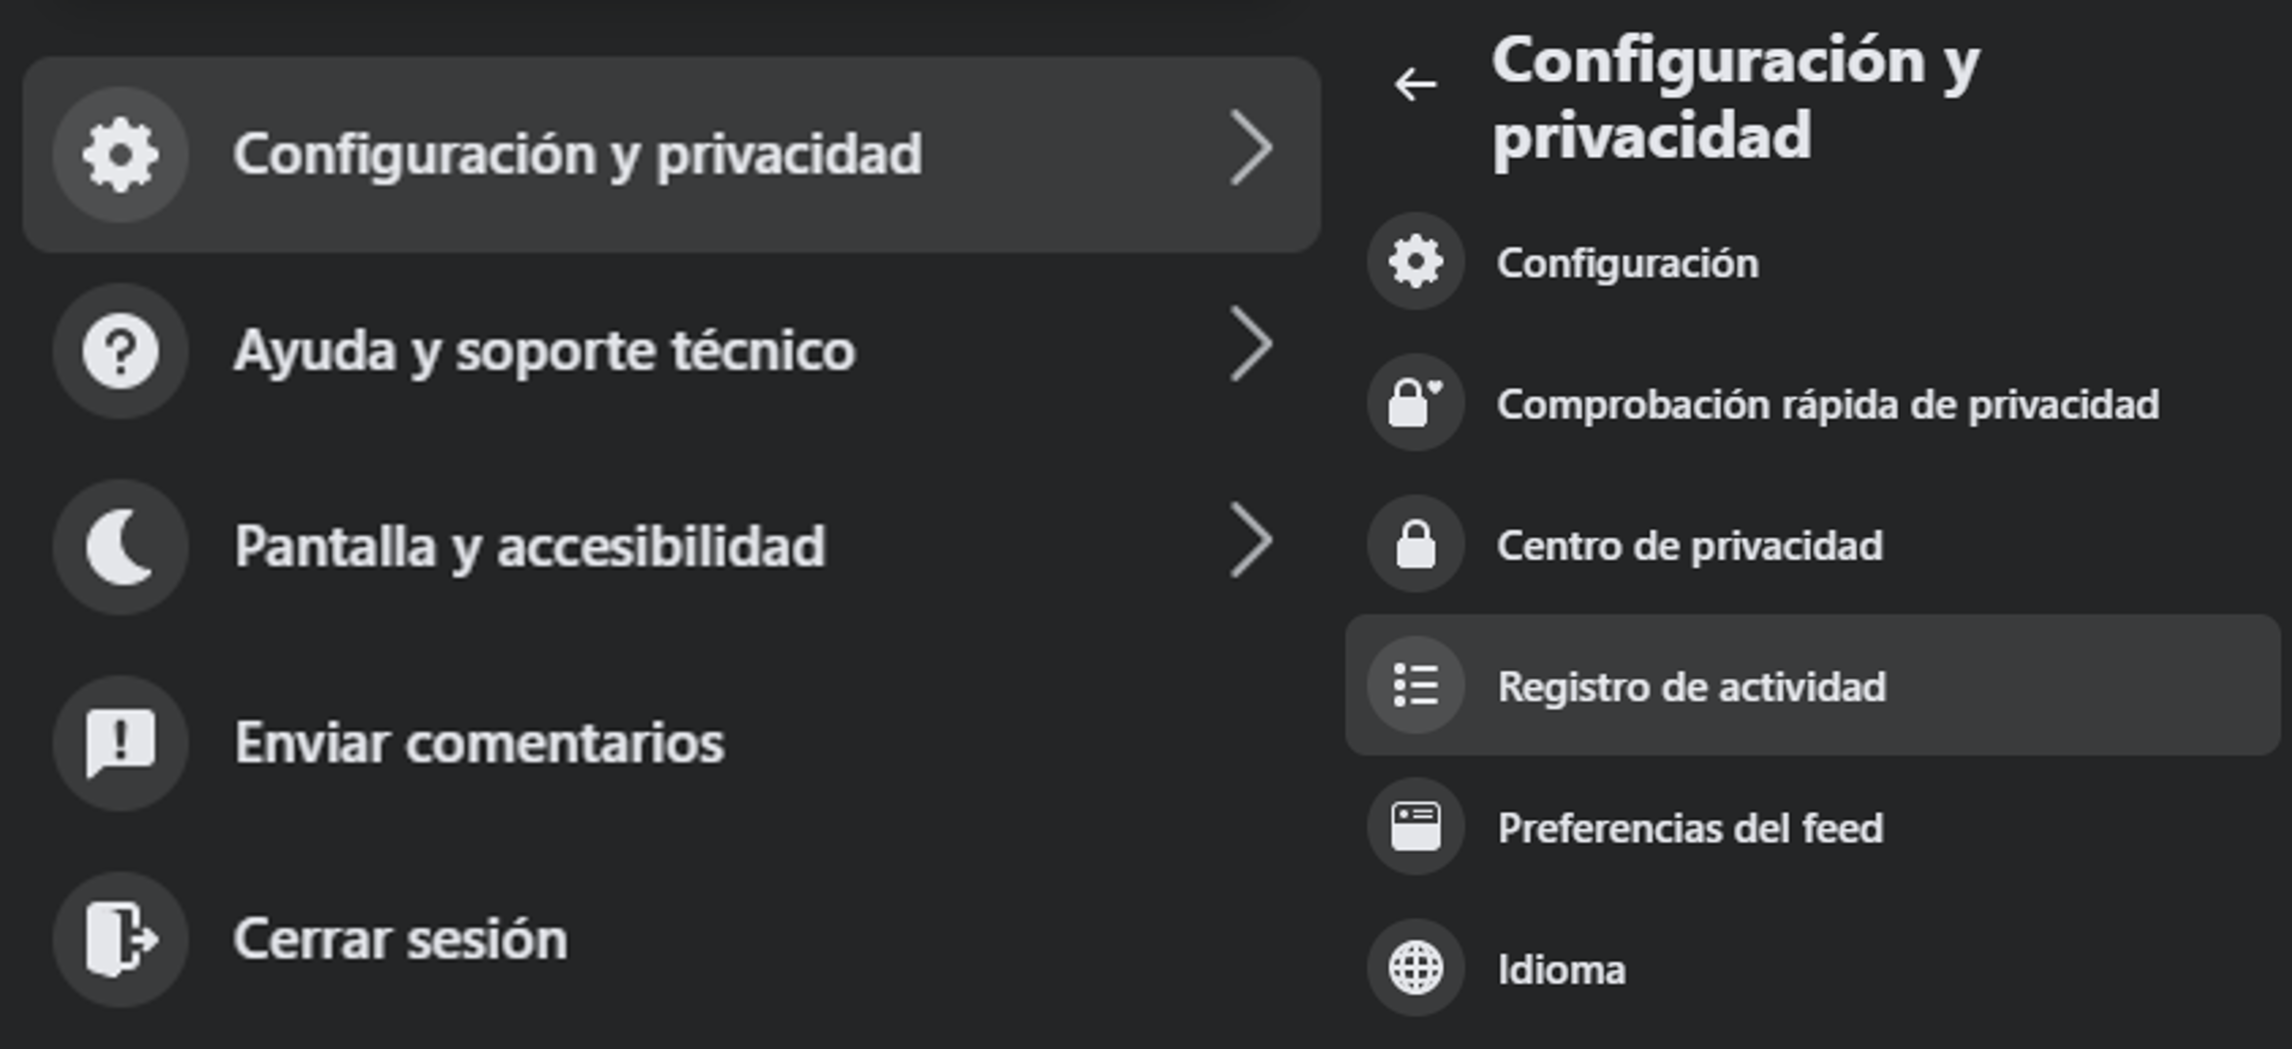The image size is (2292, 1049).
Task: Select the list icon beside Registro de actividad
Action: click(1415, 687)
